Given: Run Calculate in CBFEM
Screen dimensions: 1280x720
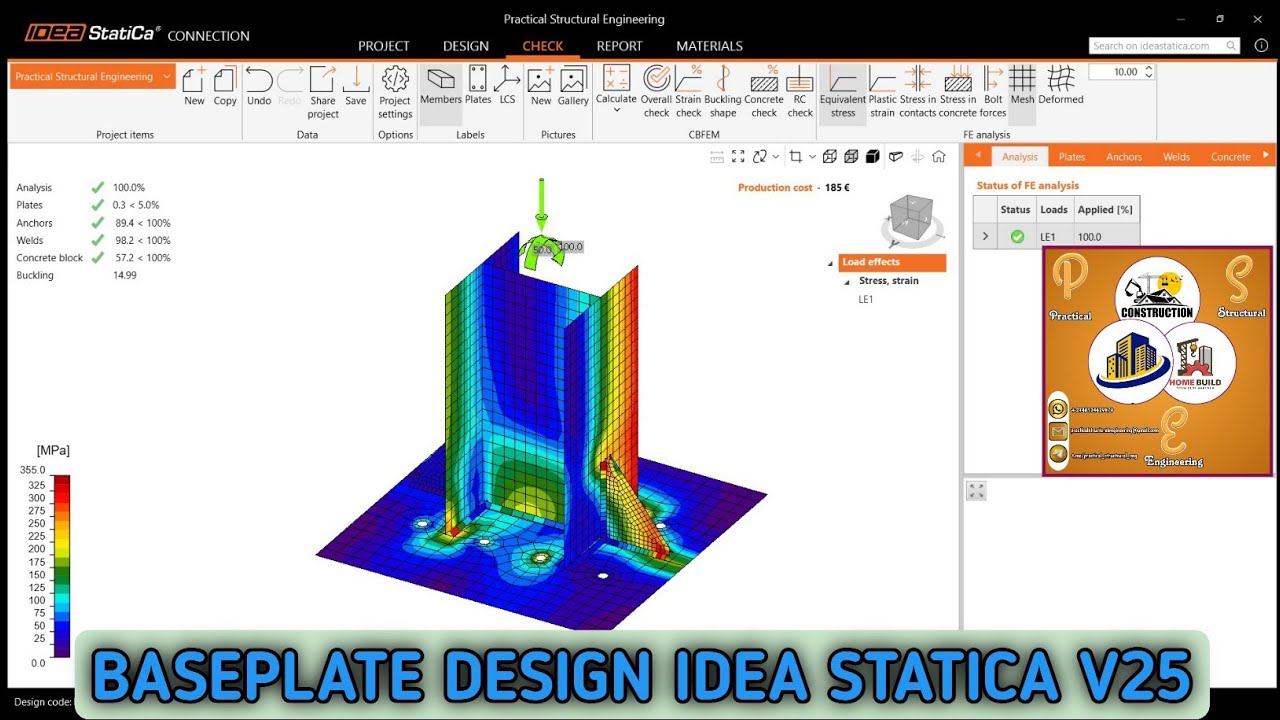Looking at the screenshot, I should [x=616, y=84].
